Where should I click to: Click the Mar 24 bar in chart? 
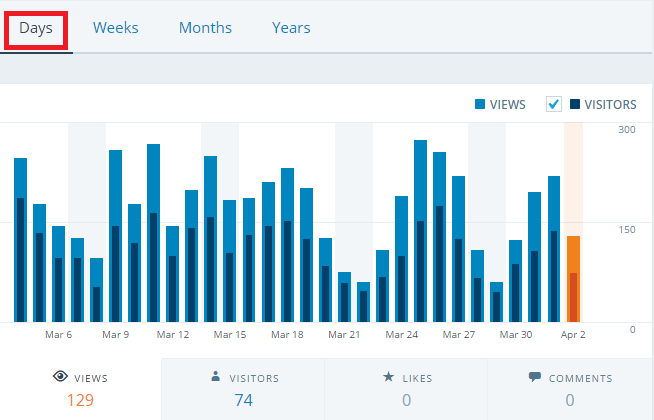[x=401, y=260]
